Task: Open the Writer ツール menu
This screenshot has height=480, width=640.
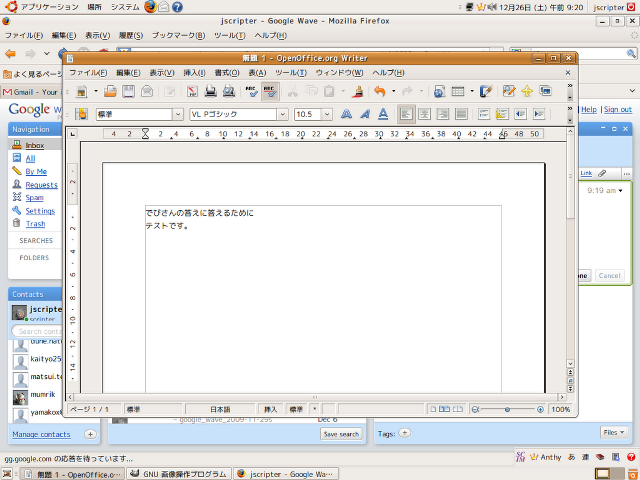Action: click(291, 73)
